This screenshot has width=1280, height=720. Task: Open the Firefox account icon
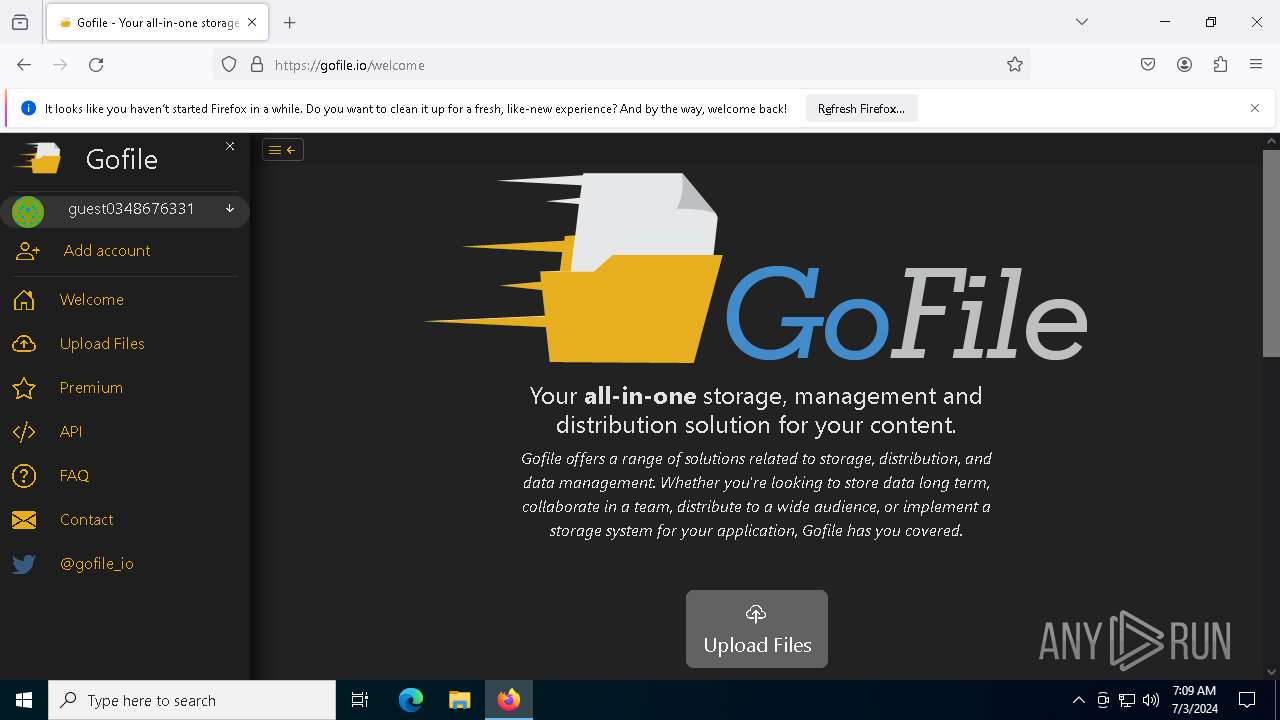[x=1184, y=65]
